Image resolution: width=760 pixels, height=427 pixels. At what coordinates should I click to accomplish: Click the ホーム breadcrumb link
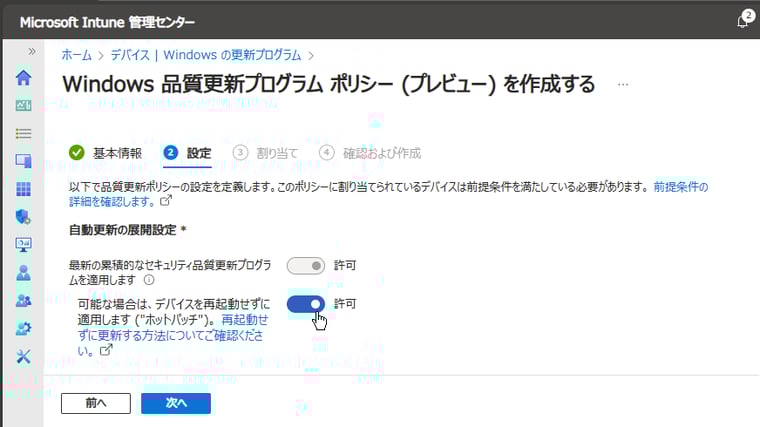(77, 55)
